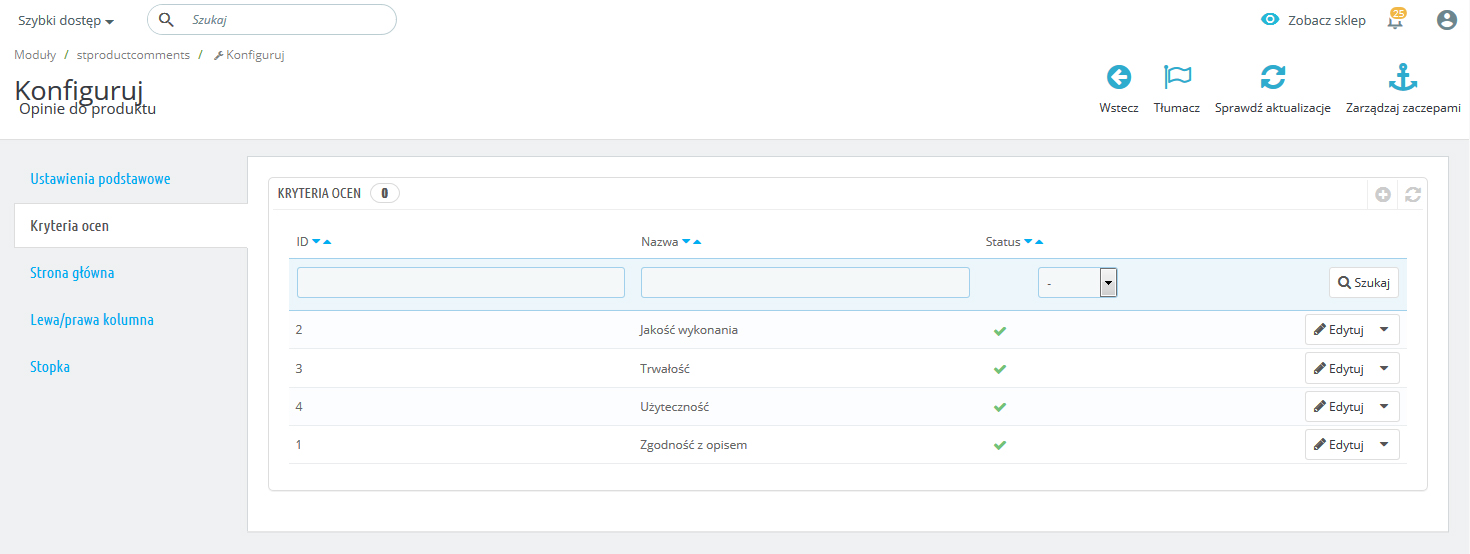
Task: Expand Szybki dostęp quick access menu
Action: point(66,21)
